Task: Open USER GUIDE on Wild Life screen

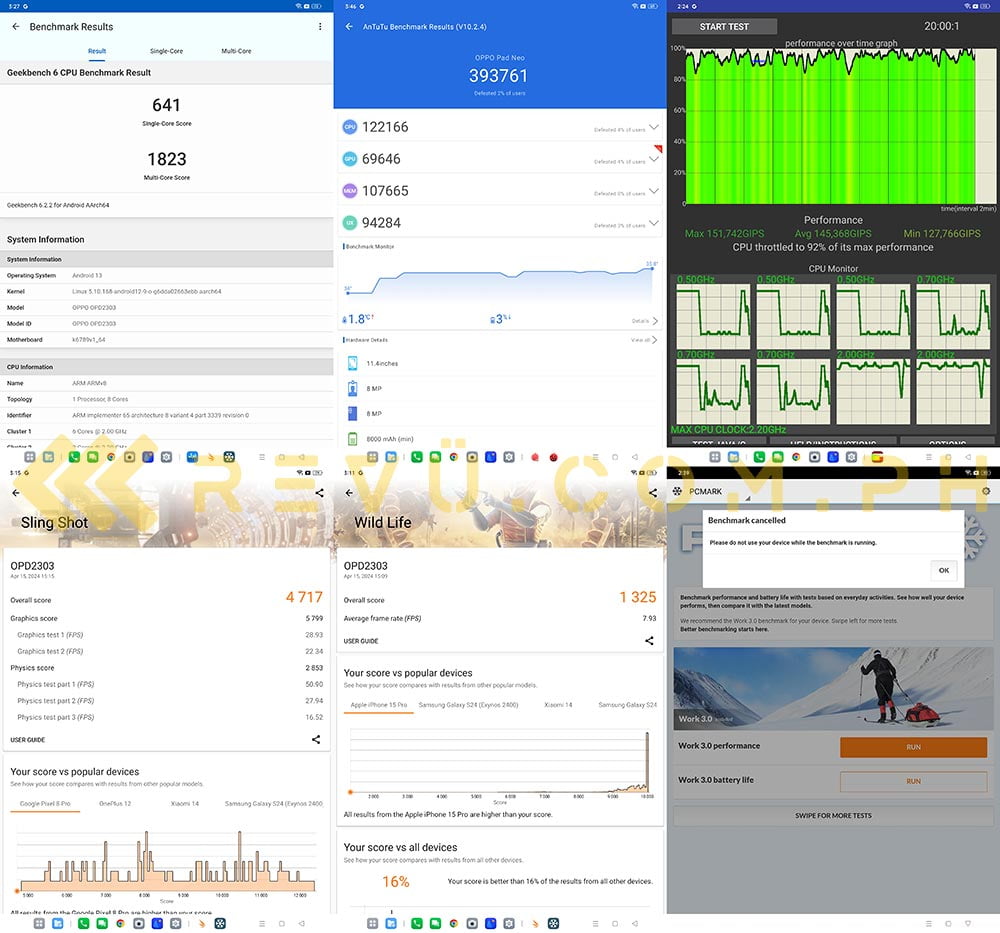Action: coord(361,641)
